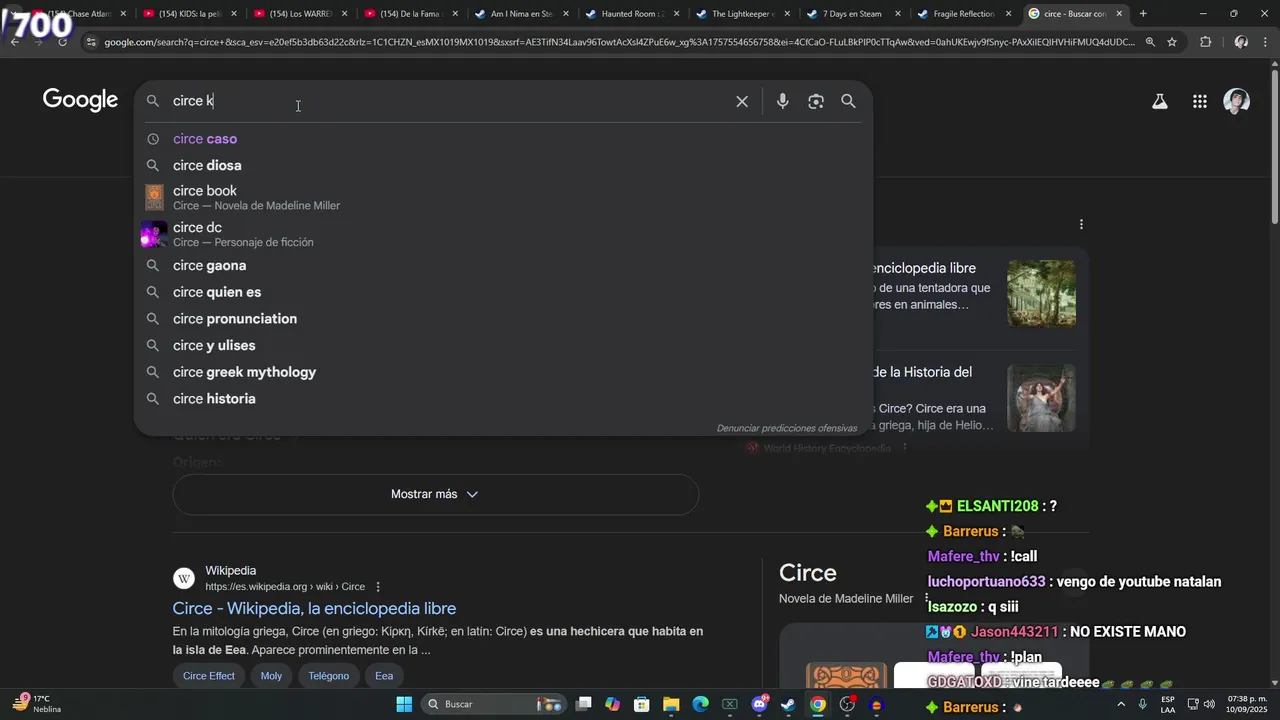This screenshot has height=720, width=1280.
Task: Open the clock and date showing 07:38 p. m.
Action: (1246, 704)
